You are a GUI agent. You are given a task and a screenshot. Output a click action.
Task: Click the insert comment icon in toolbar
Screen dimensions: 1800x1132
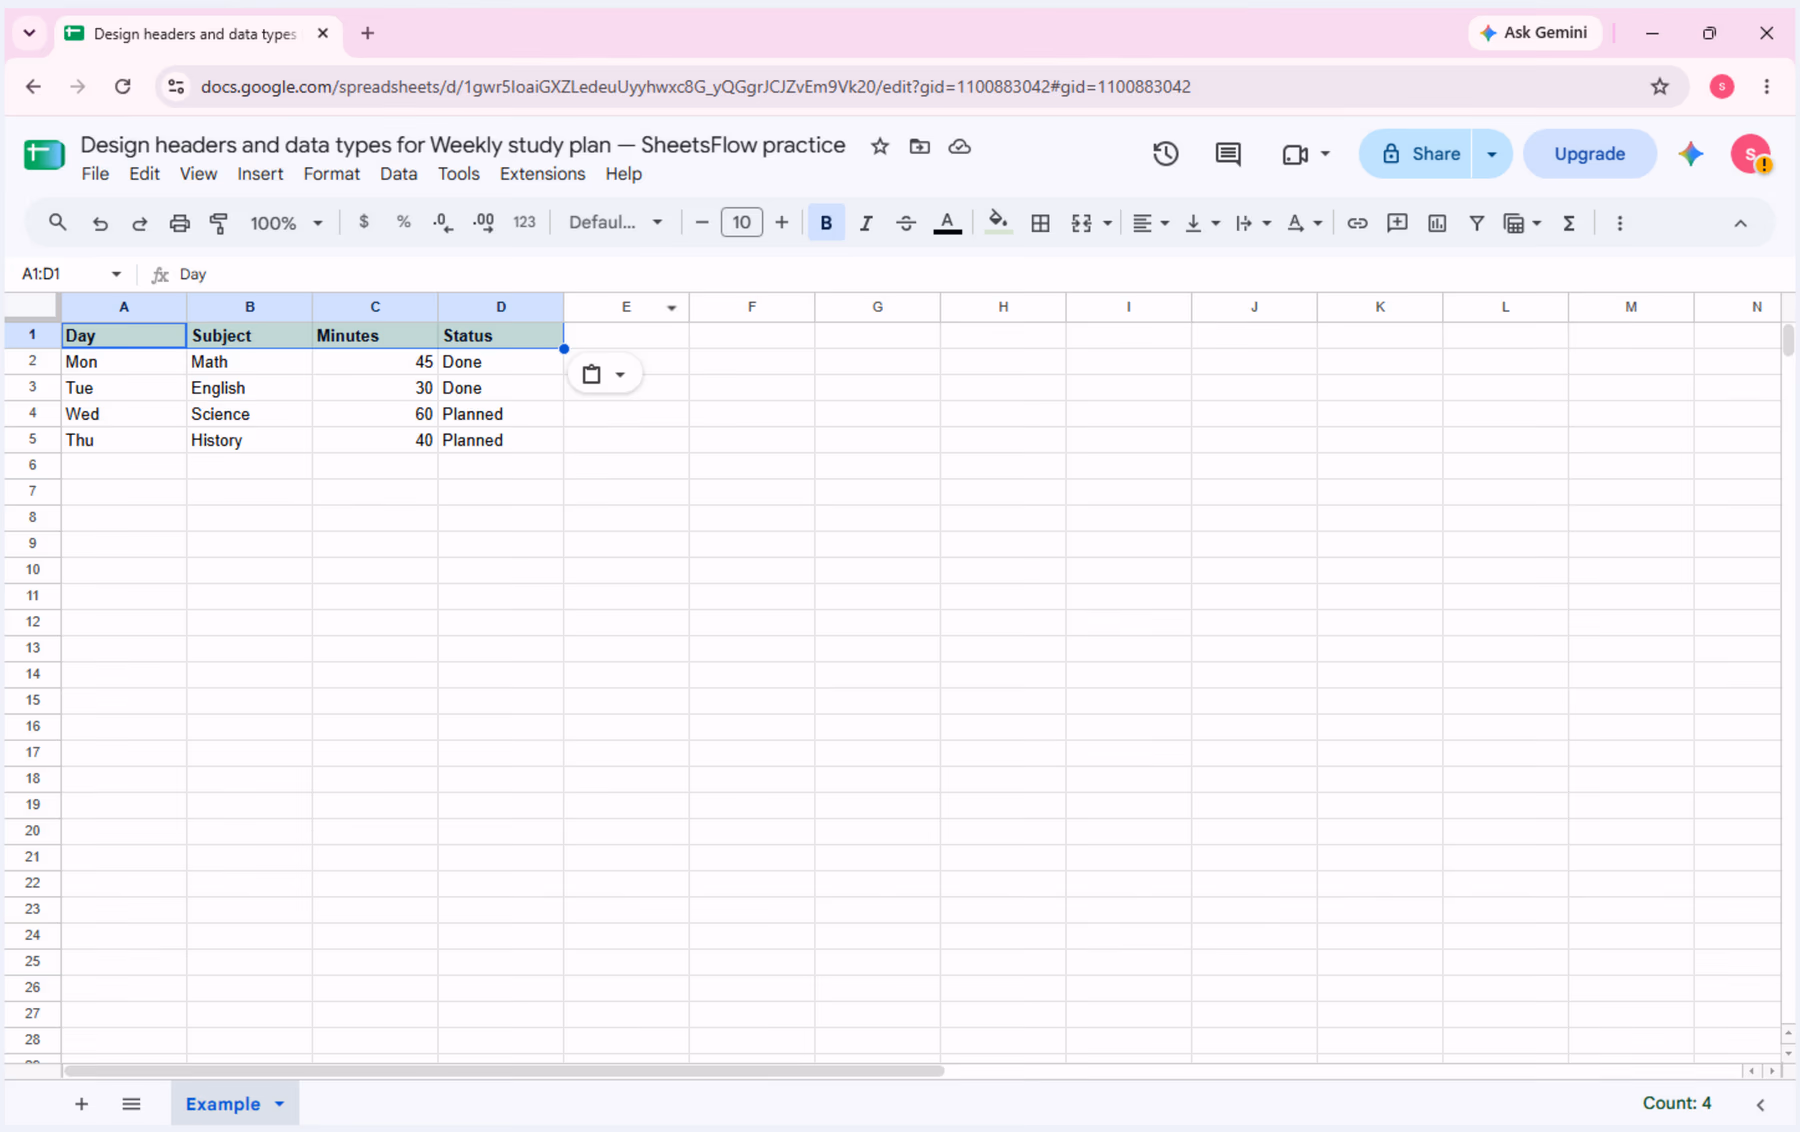click(1397, 223)
